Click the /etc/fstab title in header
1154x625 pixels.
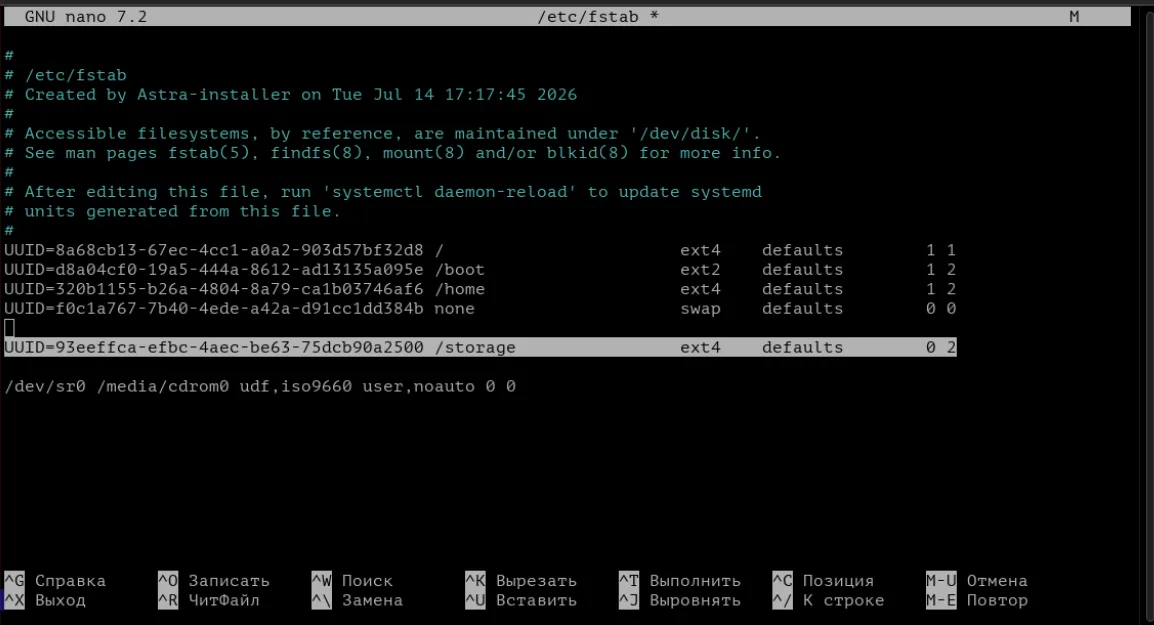coord(587,16)
